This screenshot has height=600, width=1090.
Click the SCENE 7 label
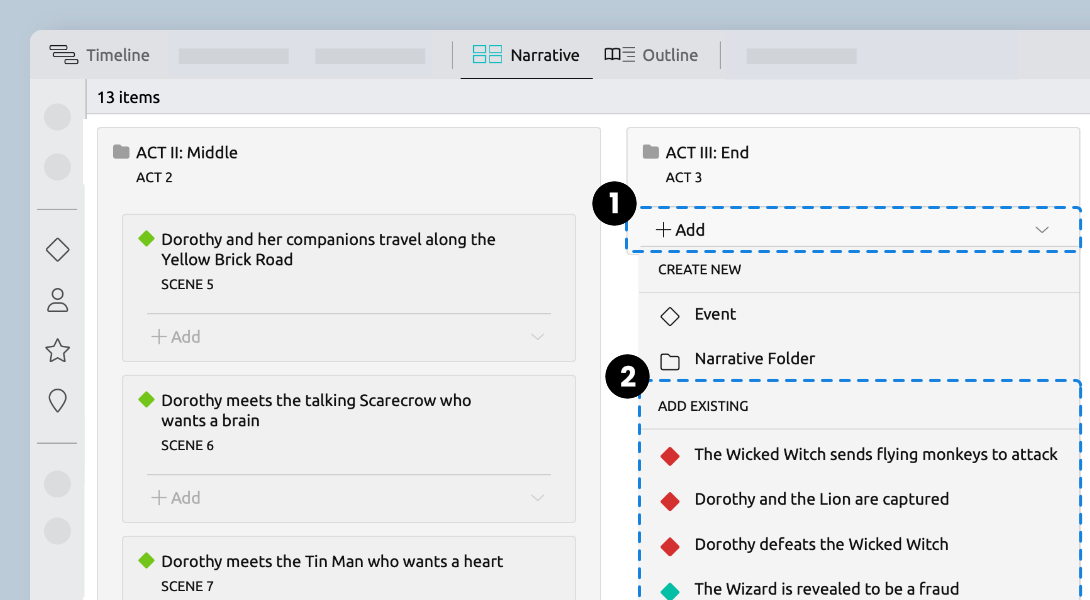[x=187, y=587]
